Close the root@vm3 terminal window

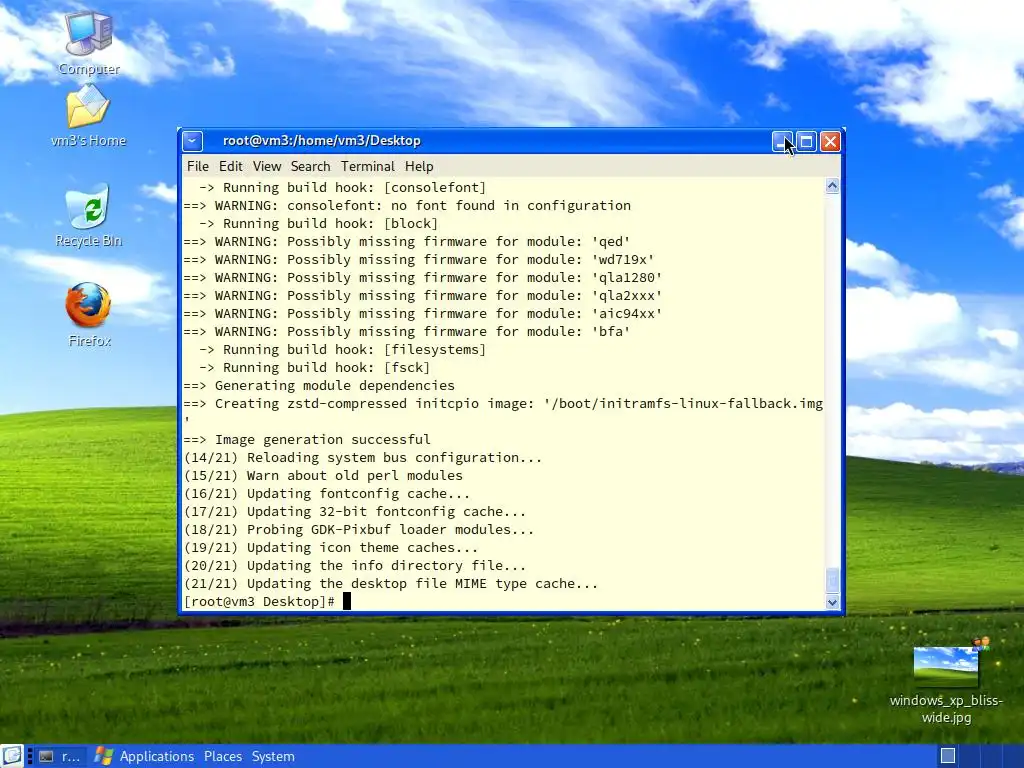tap(831, 141)
